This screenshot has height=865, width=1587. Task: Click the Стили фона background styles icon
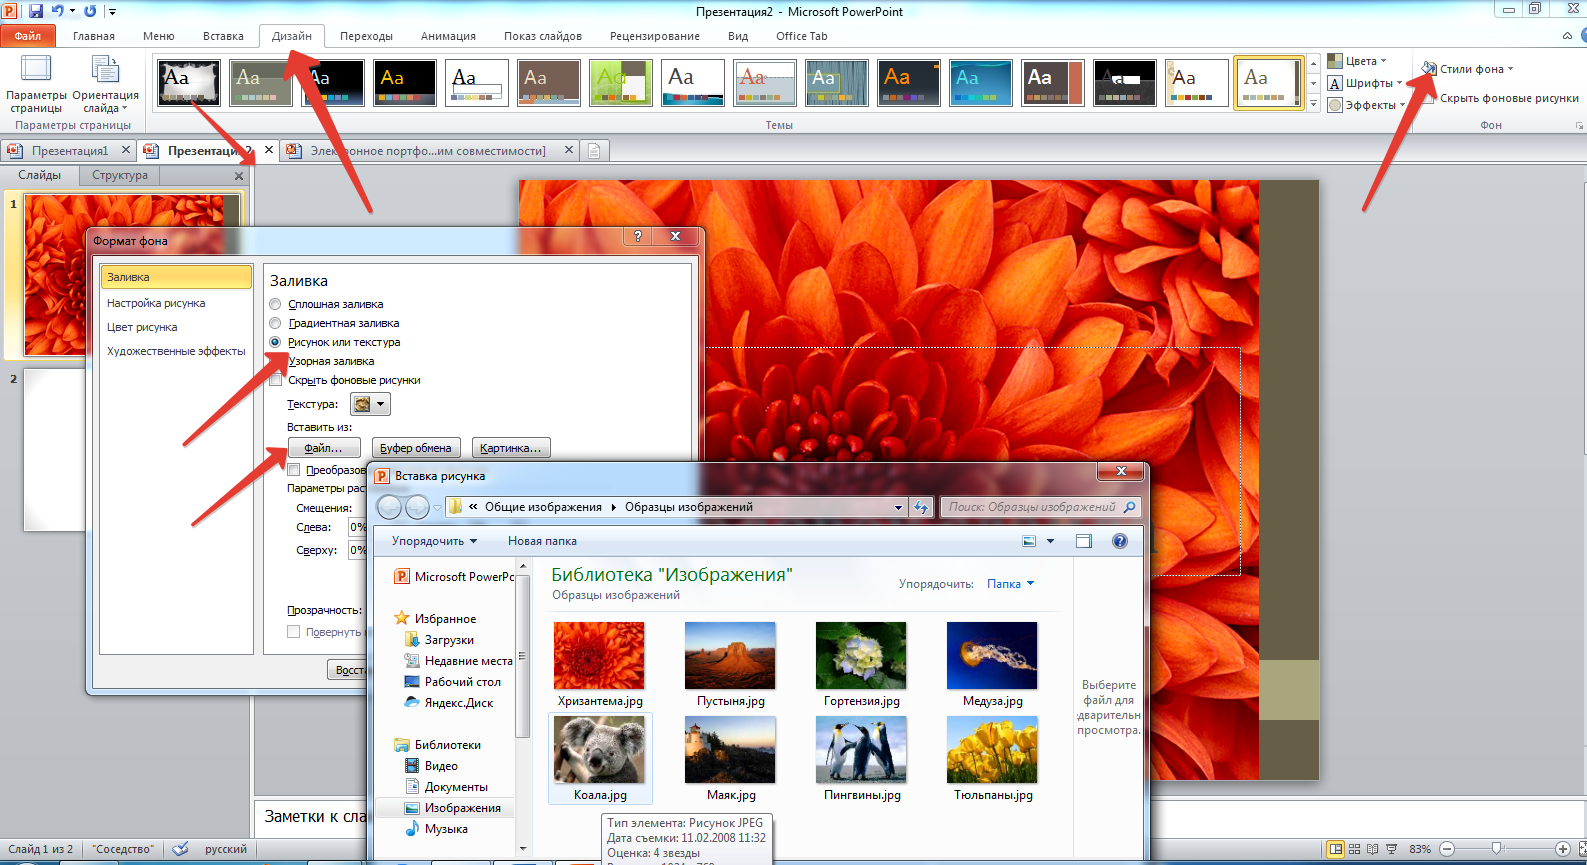pyautogui.click(x=1429, y=68)
